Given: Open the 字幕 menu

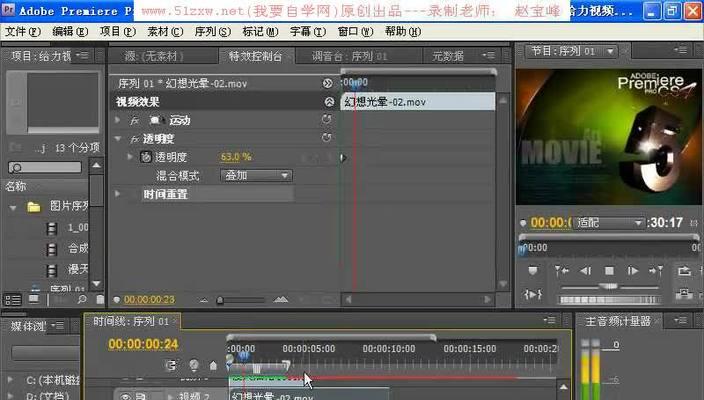Looking at the screenshot, I should tap(308, 31).
